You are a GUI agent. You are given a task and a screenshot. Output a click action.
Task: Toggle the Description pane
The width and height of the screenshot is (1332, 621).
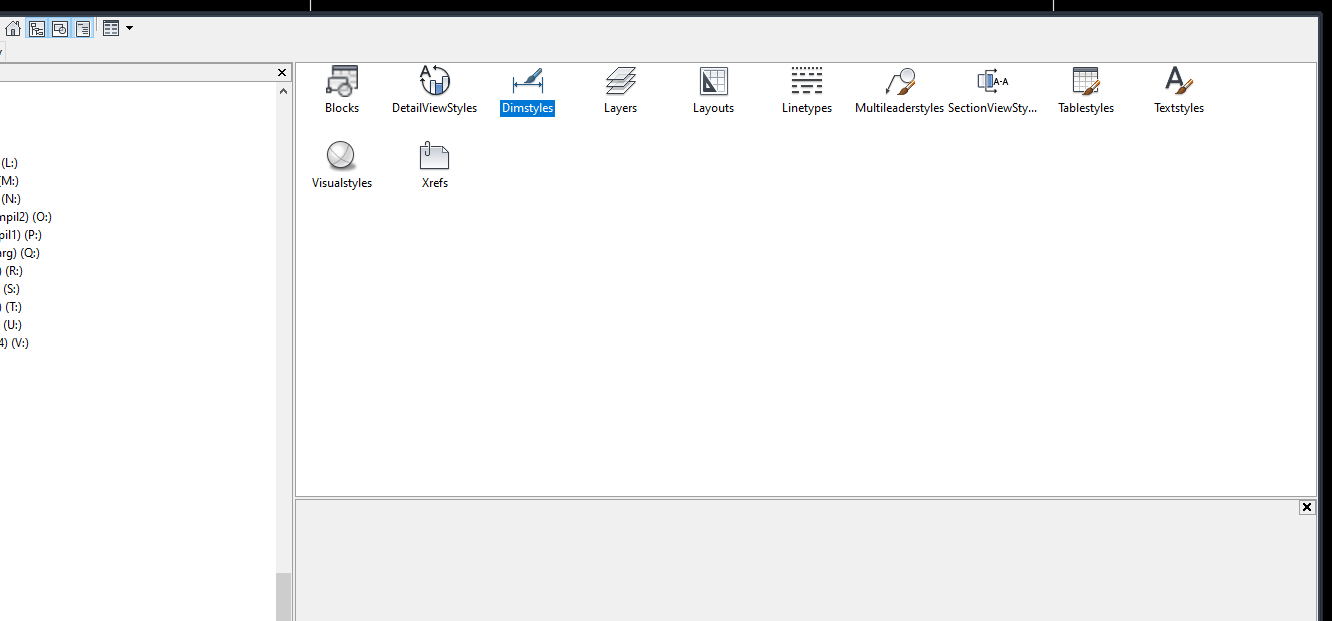coord(83,27)
